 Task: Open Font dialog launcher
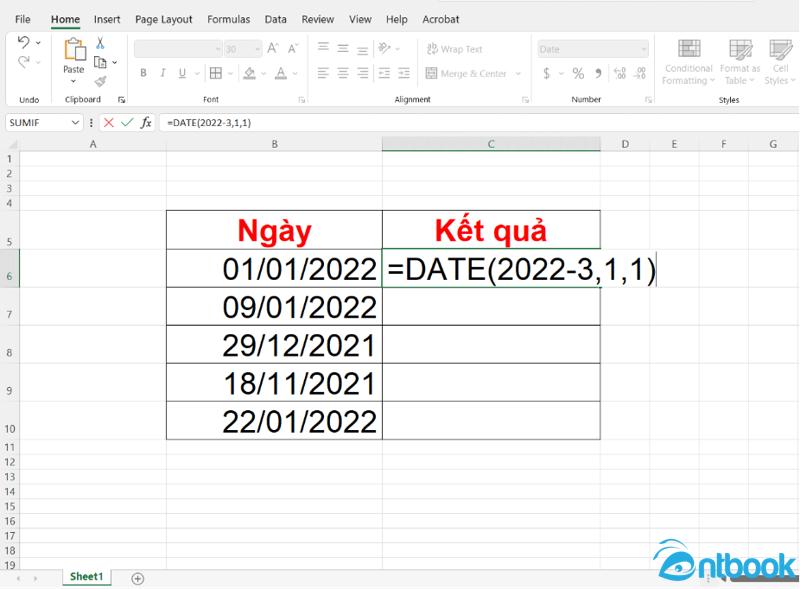pos(302,100)
